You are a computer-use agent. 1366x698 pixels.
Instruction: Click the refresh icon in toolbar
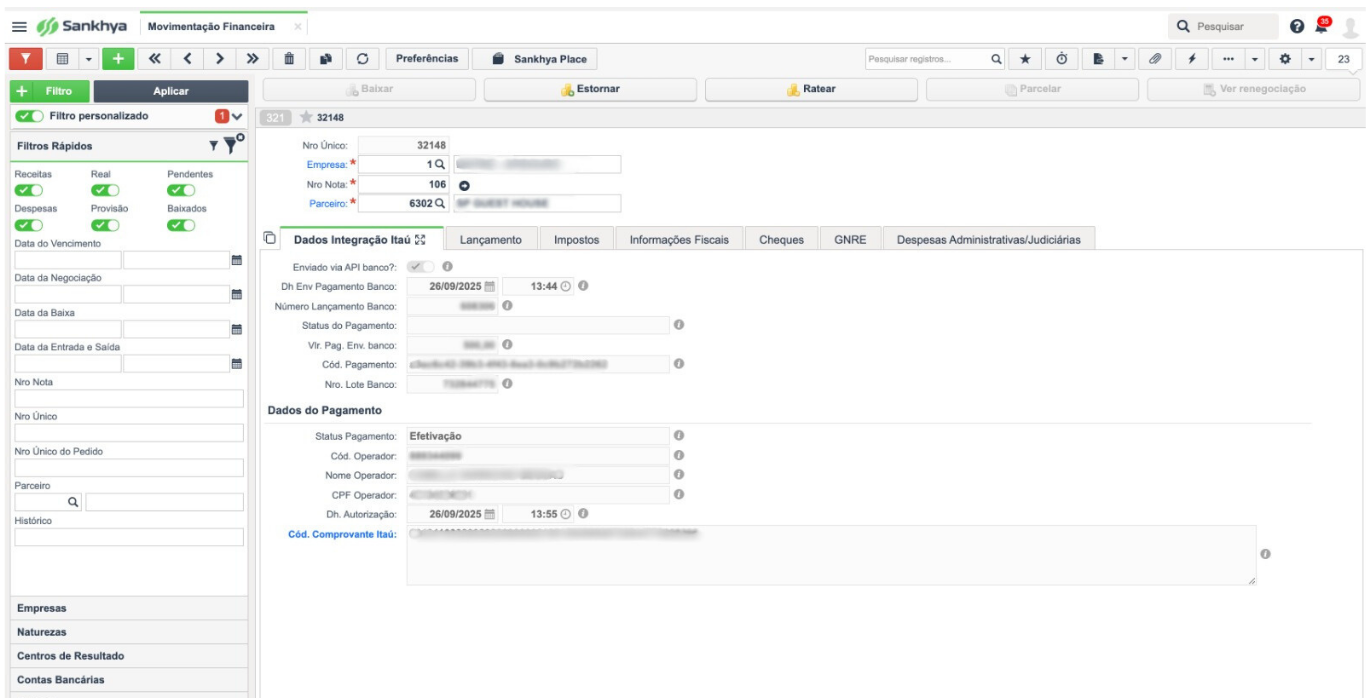click(x=362, y=59)
